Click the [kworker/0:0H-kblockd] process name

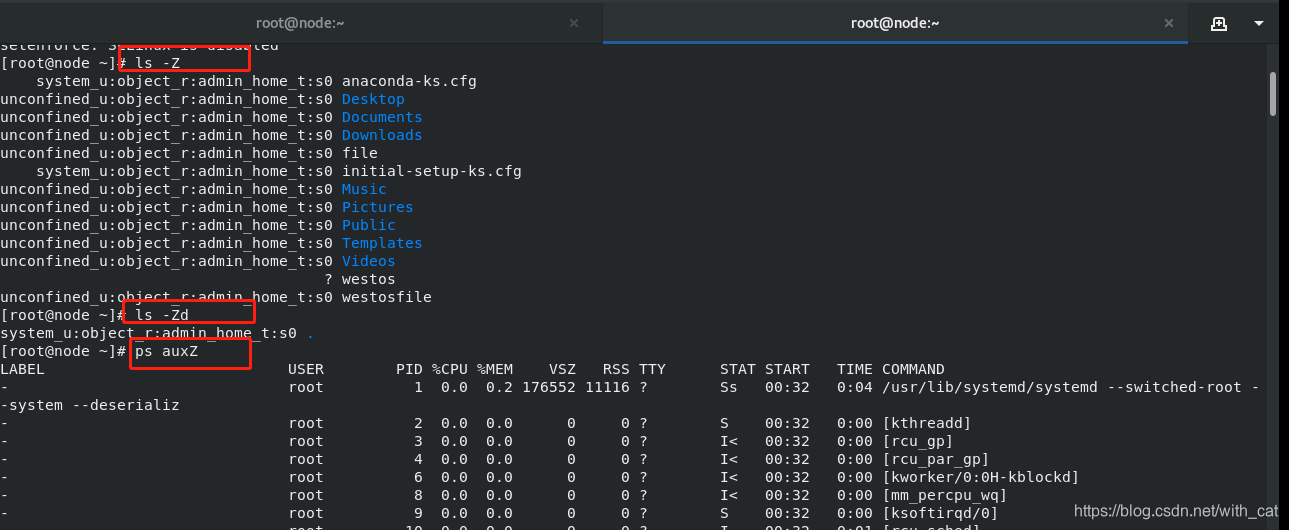pos(981,477)
